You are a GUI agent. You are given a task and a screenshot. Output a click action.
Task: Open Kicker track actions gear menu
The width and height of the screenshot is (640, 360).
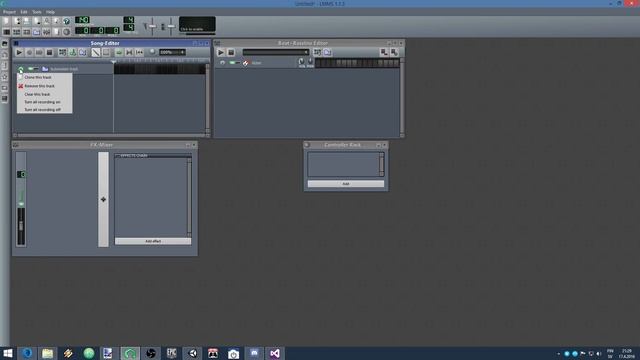(222, 62)
